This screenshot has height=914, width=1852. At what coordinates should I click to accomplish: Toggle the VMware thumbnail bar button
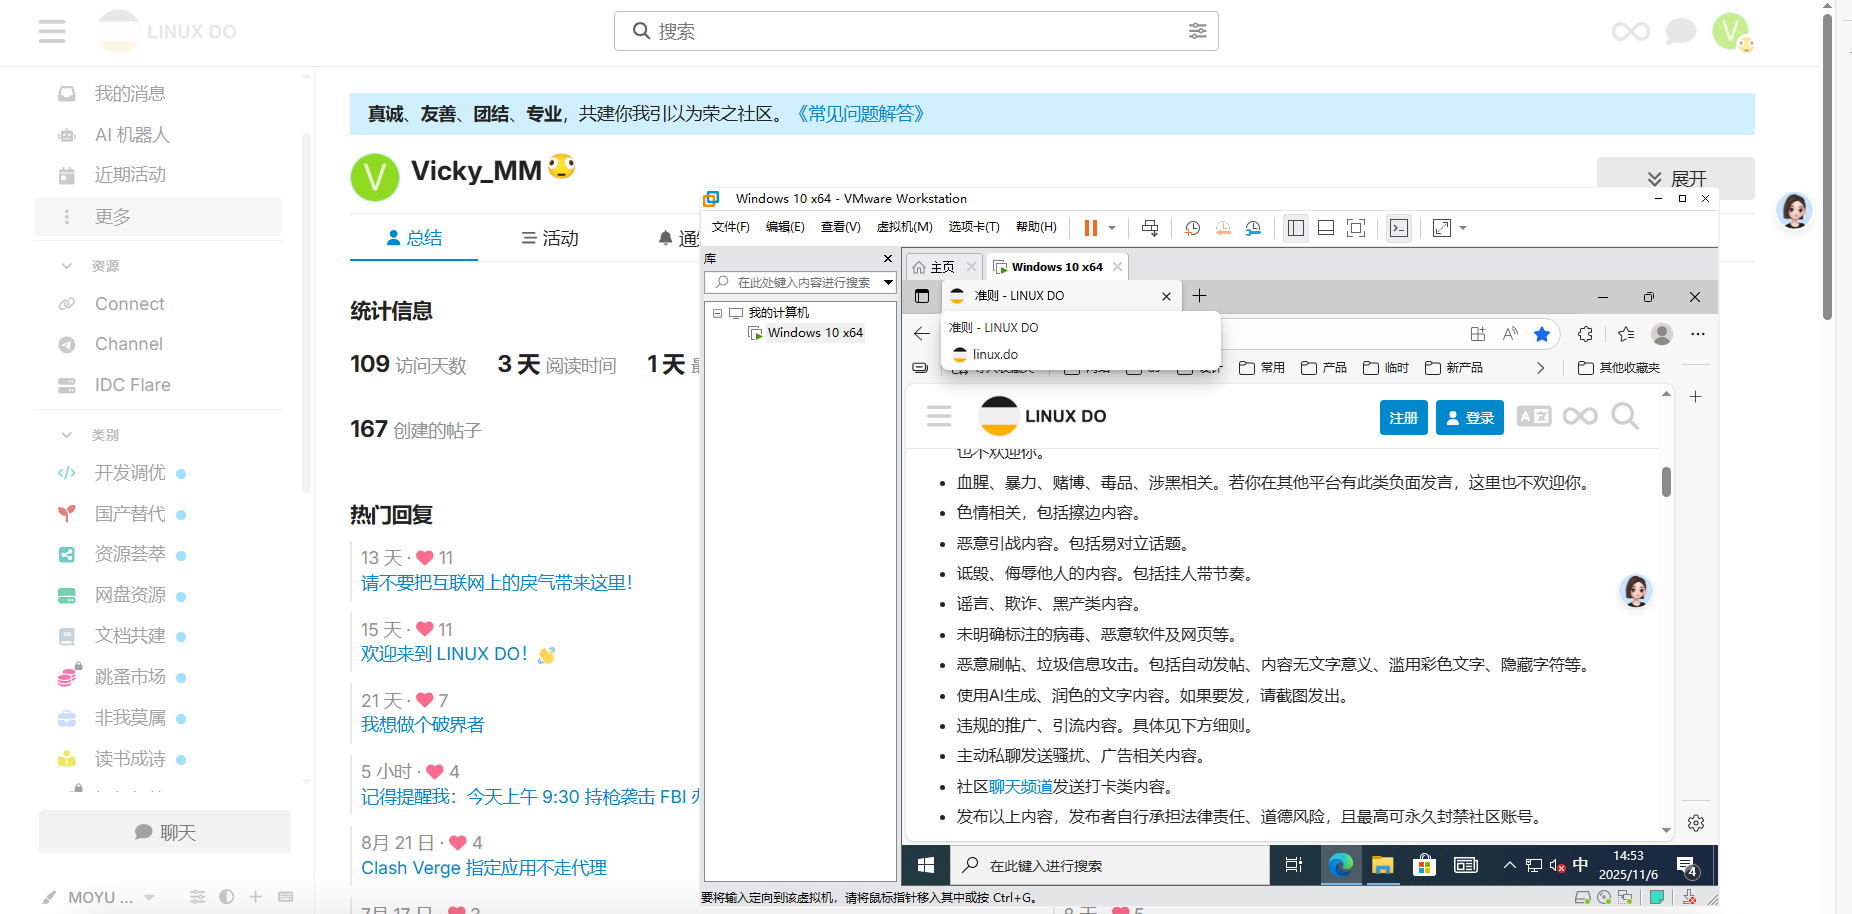point(1326,228)
